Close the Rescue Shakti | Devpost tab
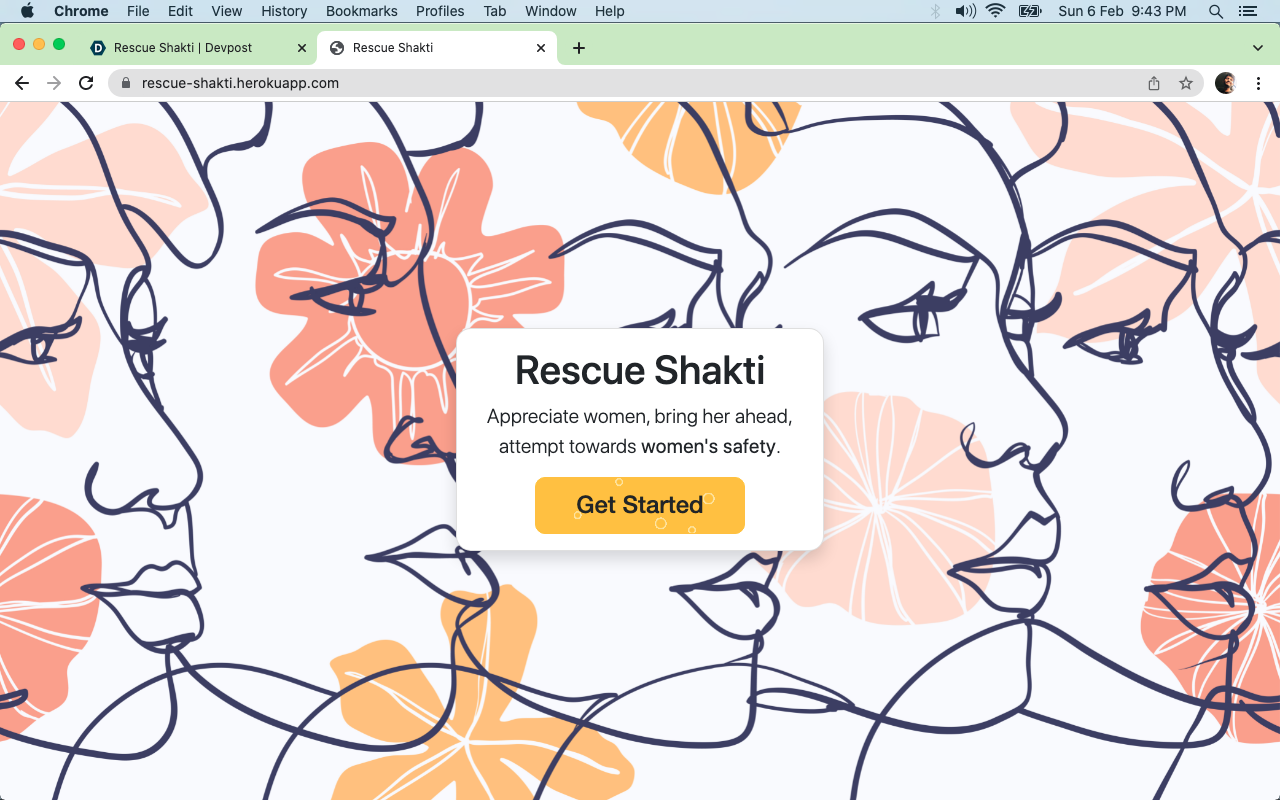 tap(302, 48)
